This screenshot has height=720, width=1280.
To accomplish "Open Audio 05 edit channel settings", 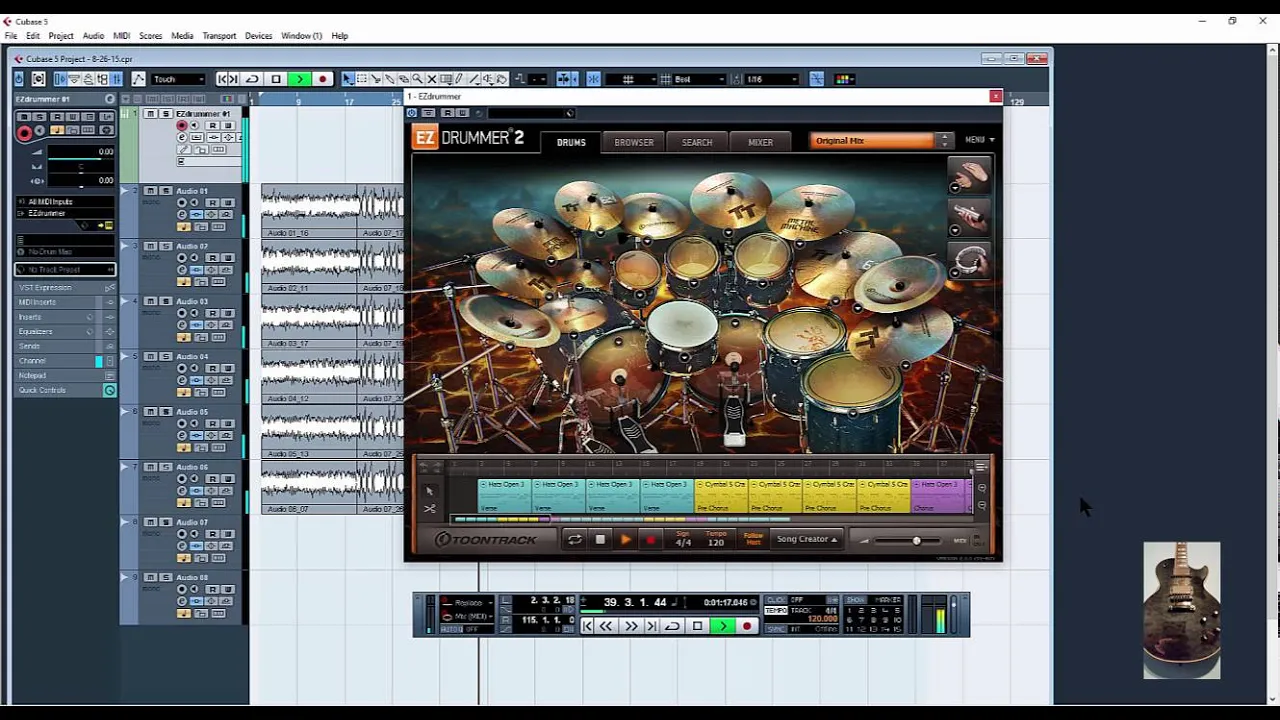I will coord(182,434).
